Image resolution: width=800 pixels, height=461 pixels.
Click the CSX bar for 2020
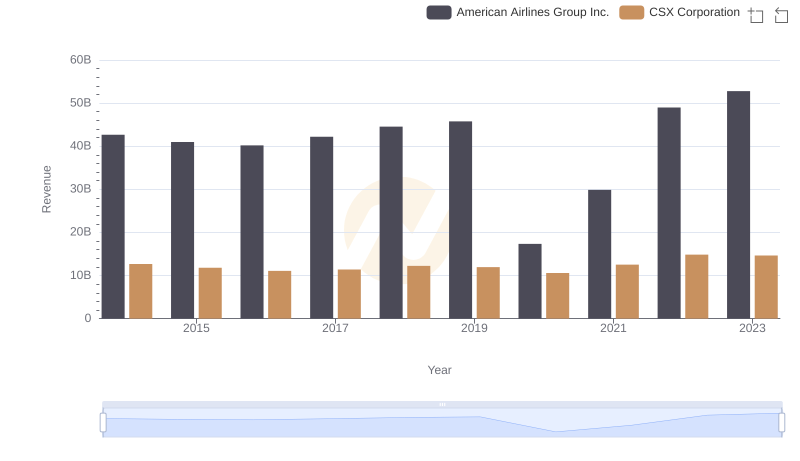558,296
